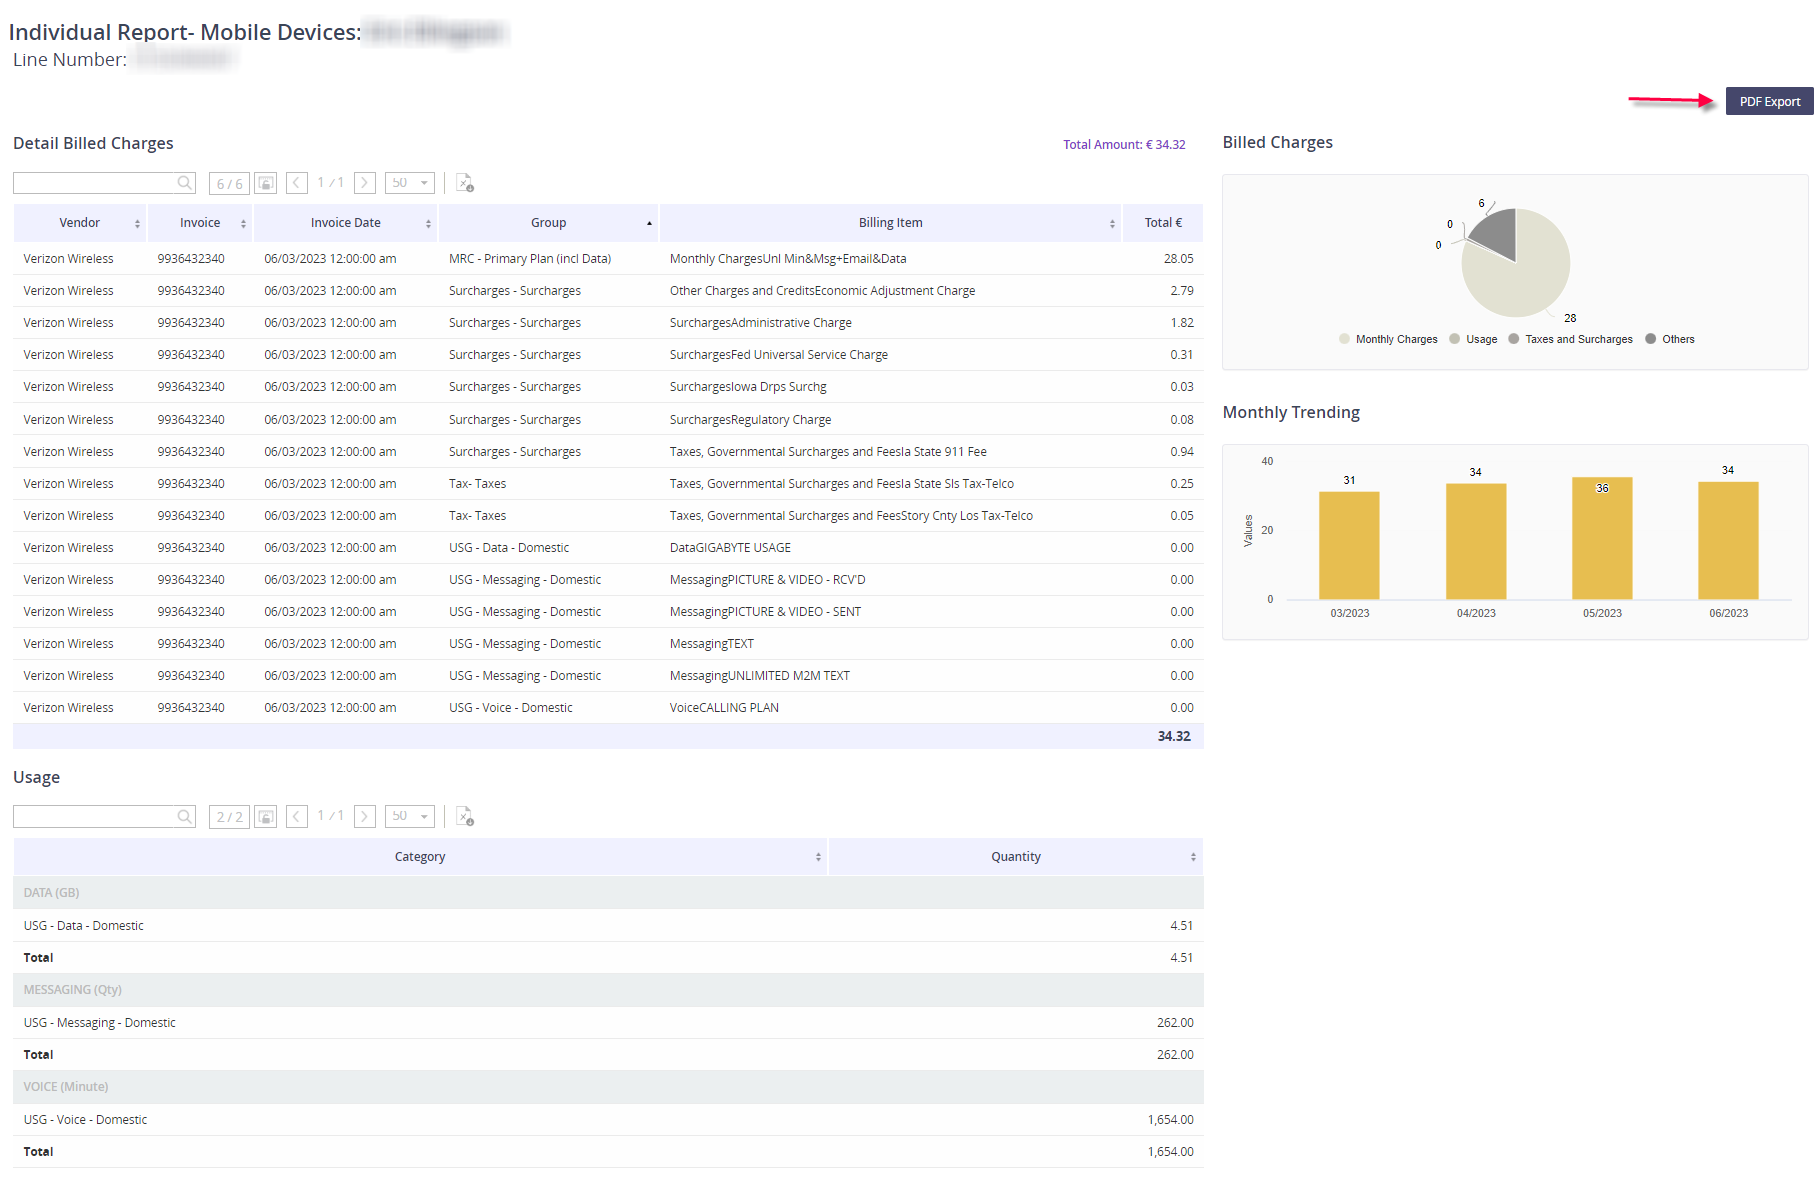Image resolution: width=1814 pixels, height=1178 pixels.
Task: Click the MESSAGING (Qty) group header
Action: point(608,990)
